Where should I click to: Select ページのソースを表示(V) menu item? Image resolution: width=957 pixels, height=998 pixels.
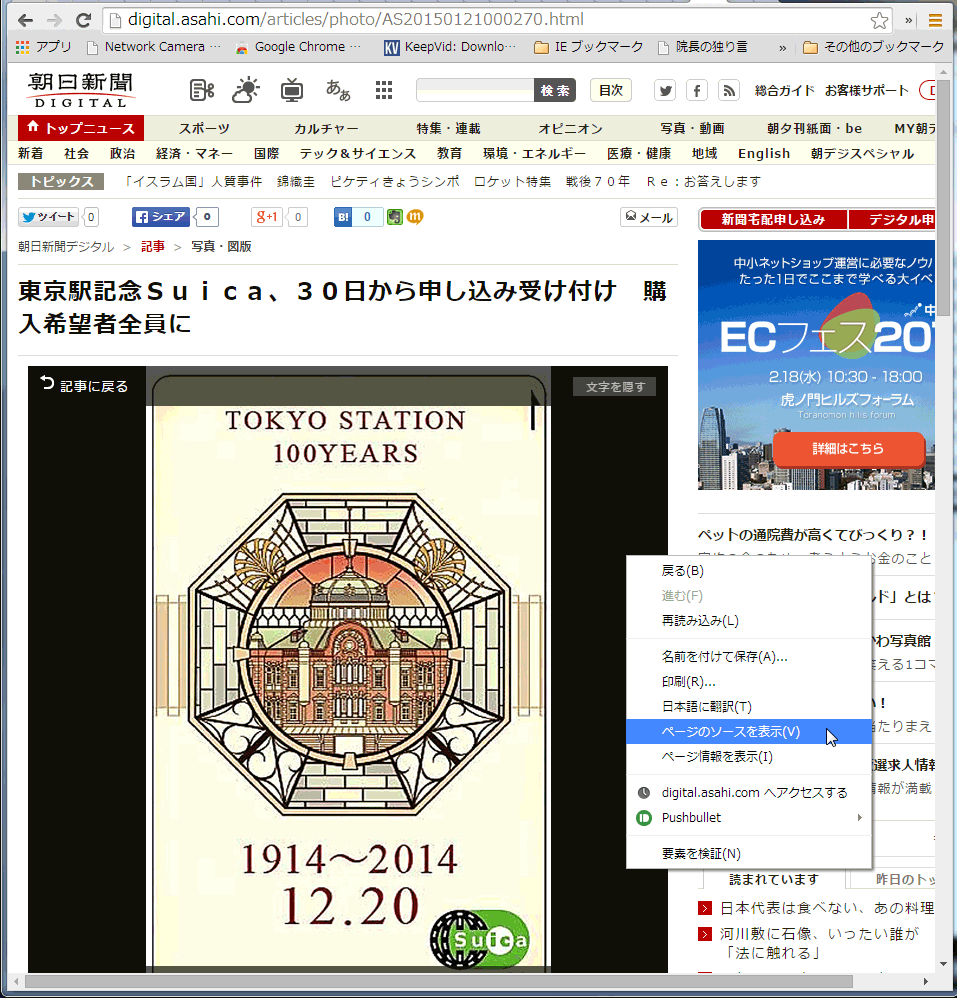749,731
